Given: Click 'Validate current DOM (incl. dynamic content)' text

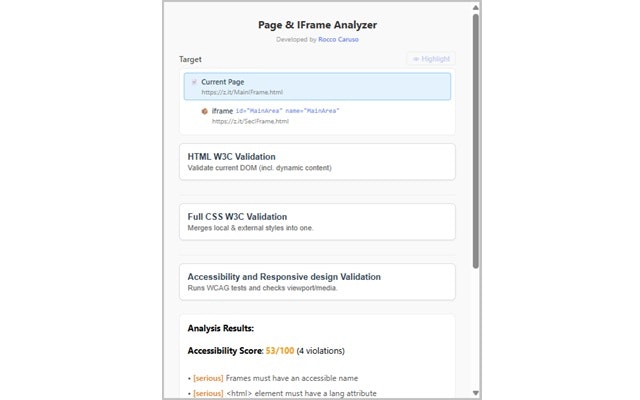Looking at the screenshot, I should pos(260,168).
